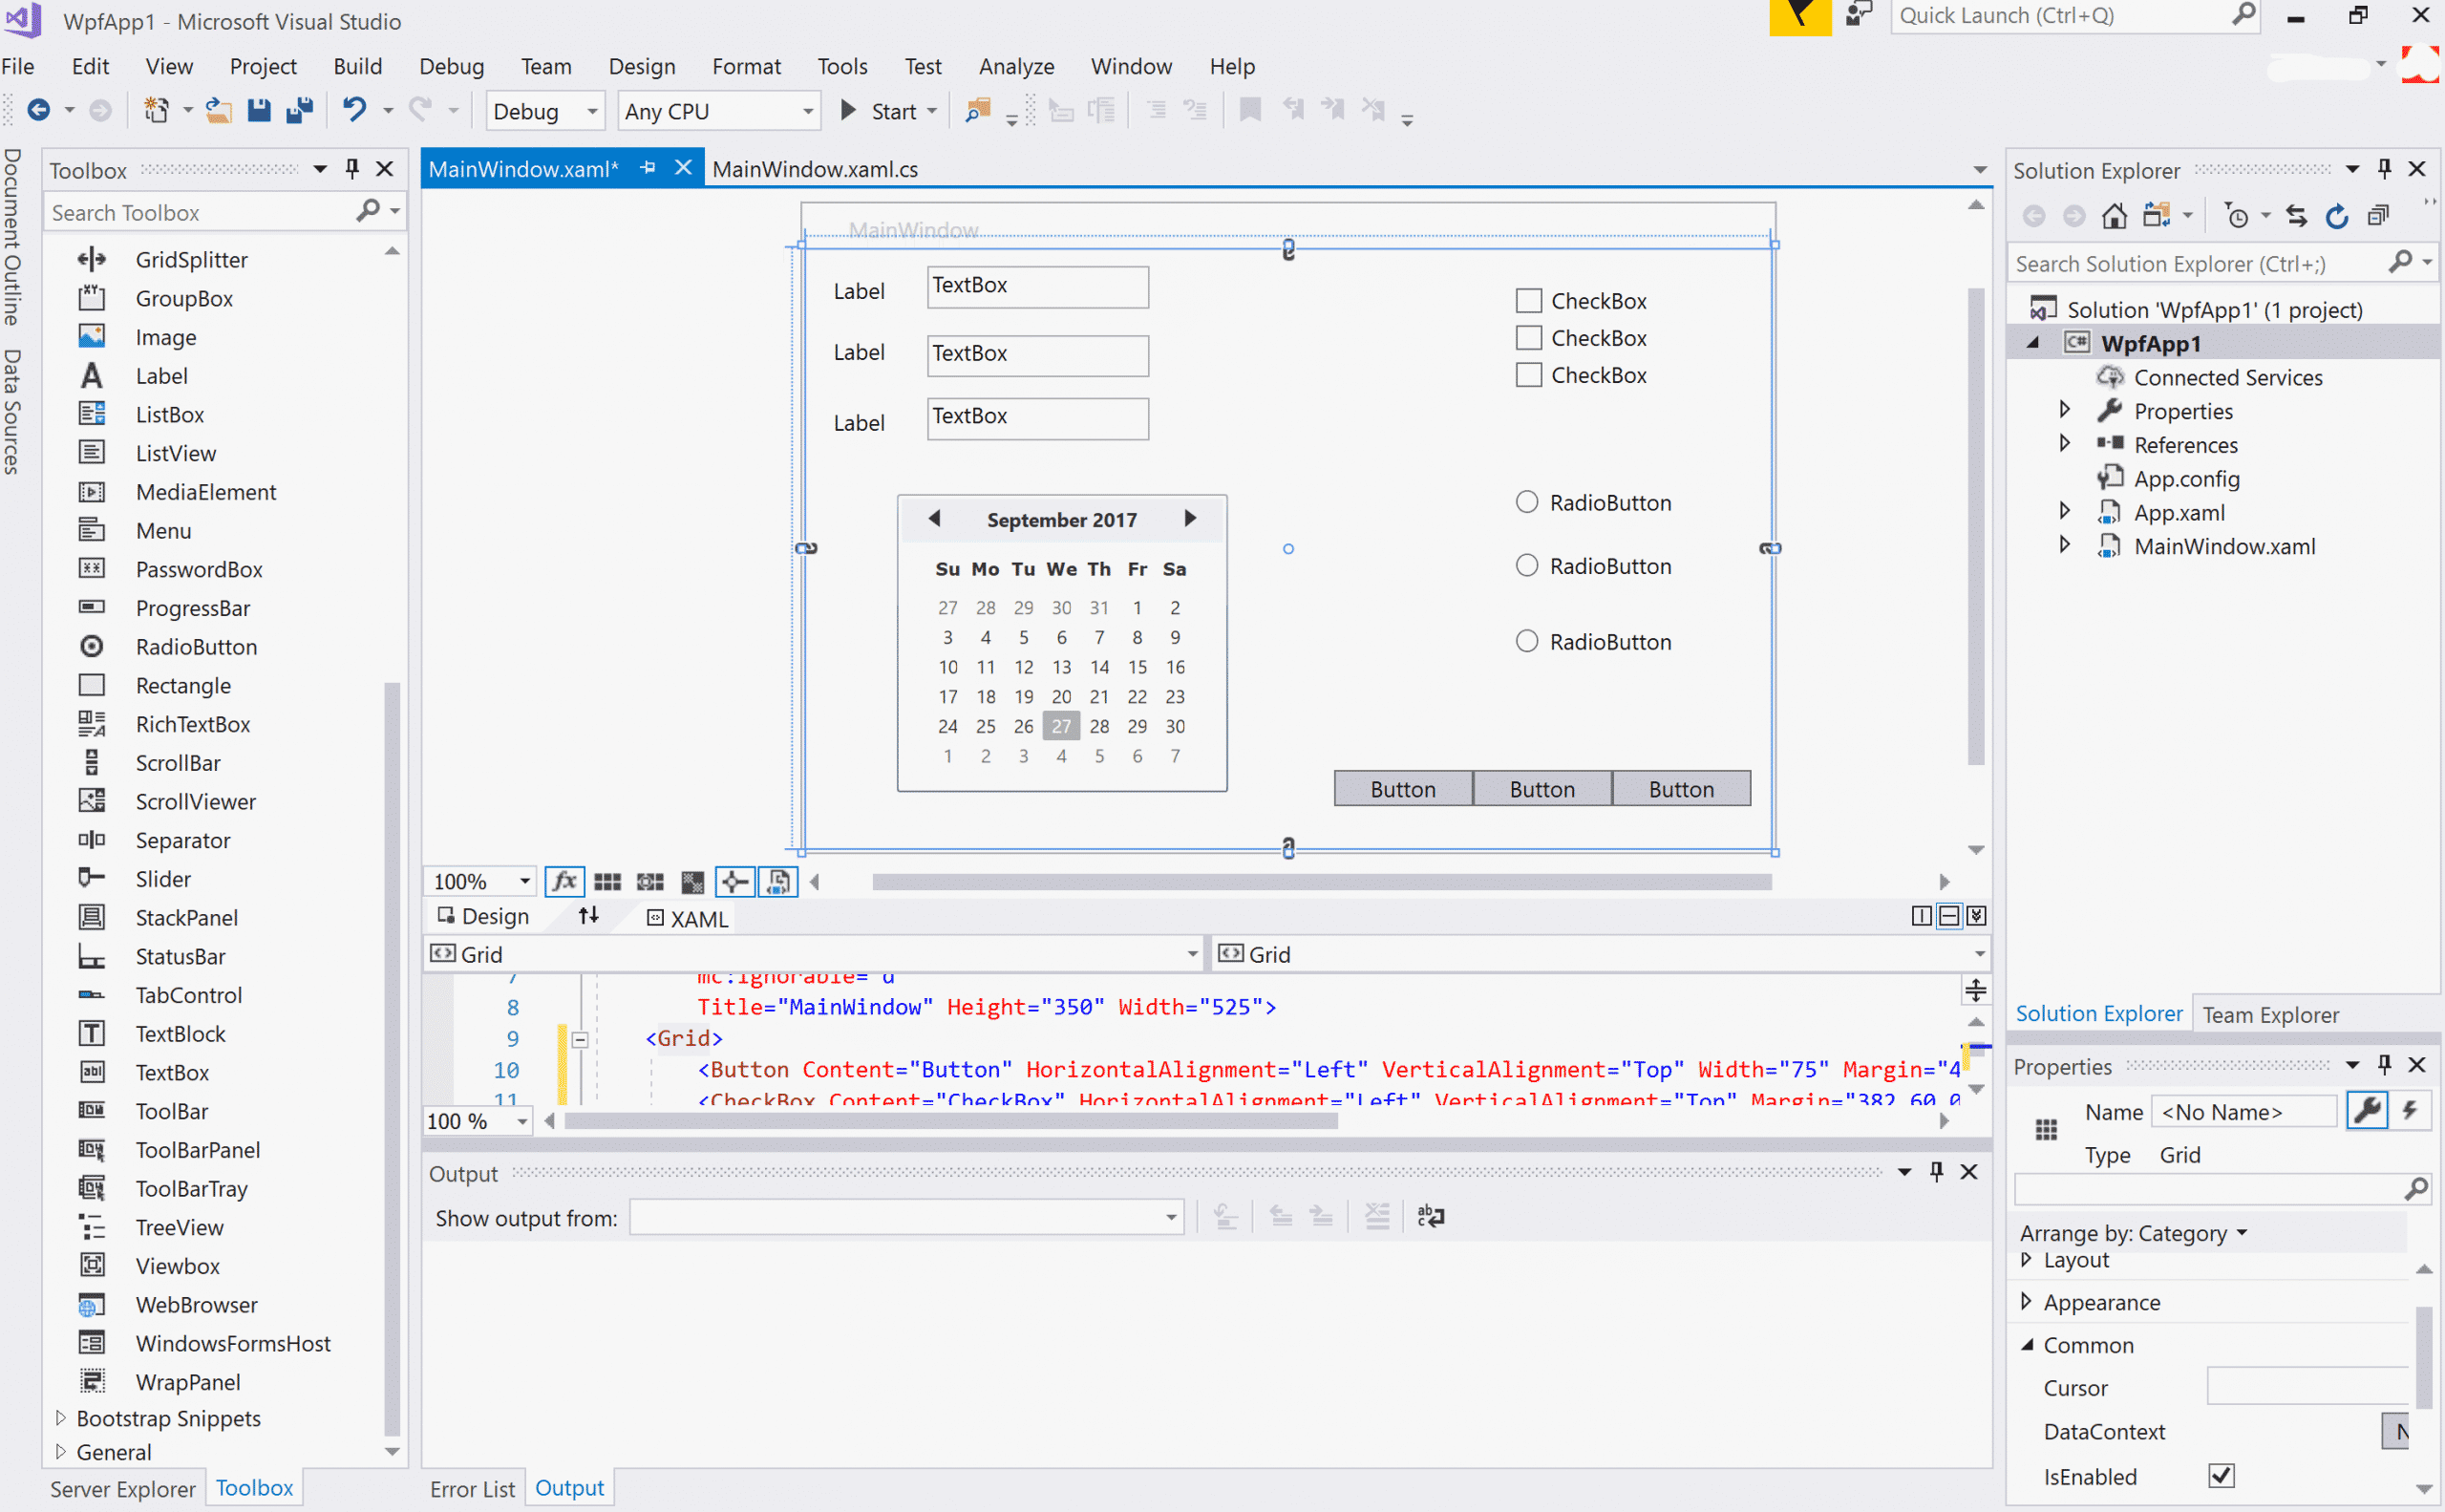The height and width of the screenshot is (1512, 2445).
Task: Select the middle RadioButton in designer
Action: 1526,565
